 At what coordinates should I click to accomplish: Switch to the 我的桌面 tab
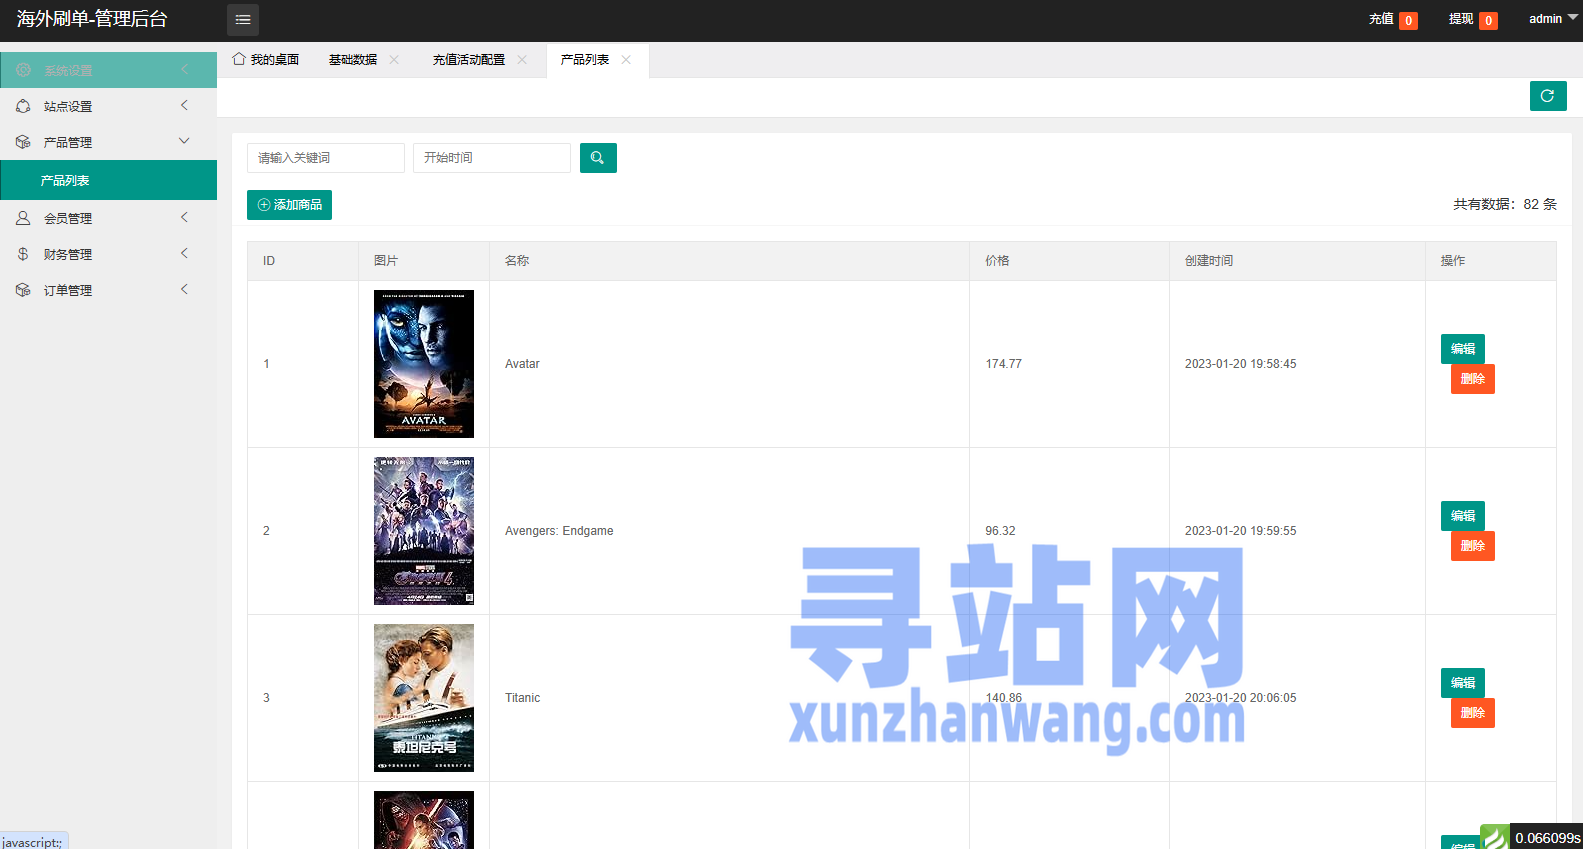click(266, 60)
